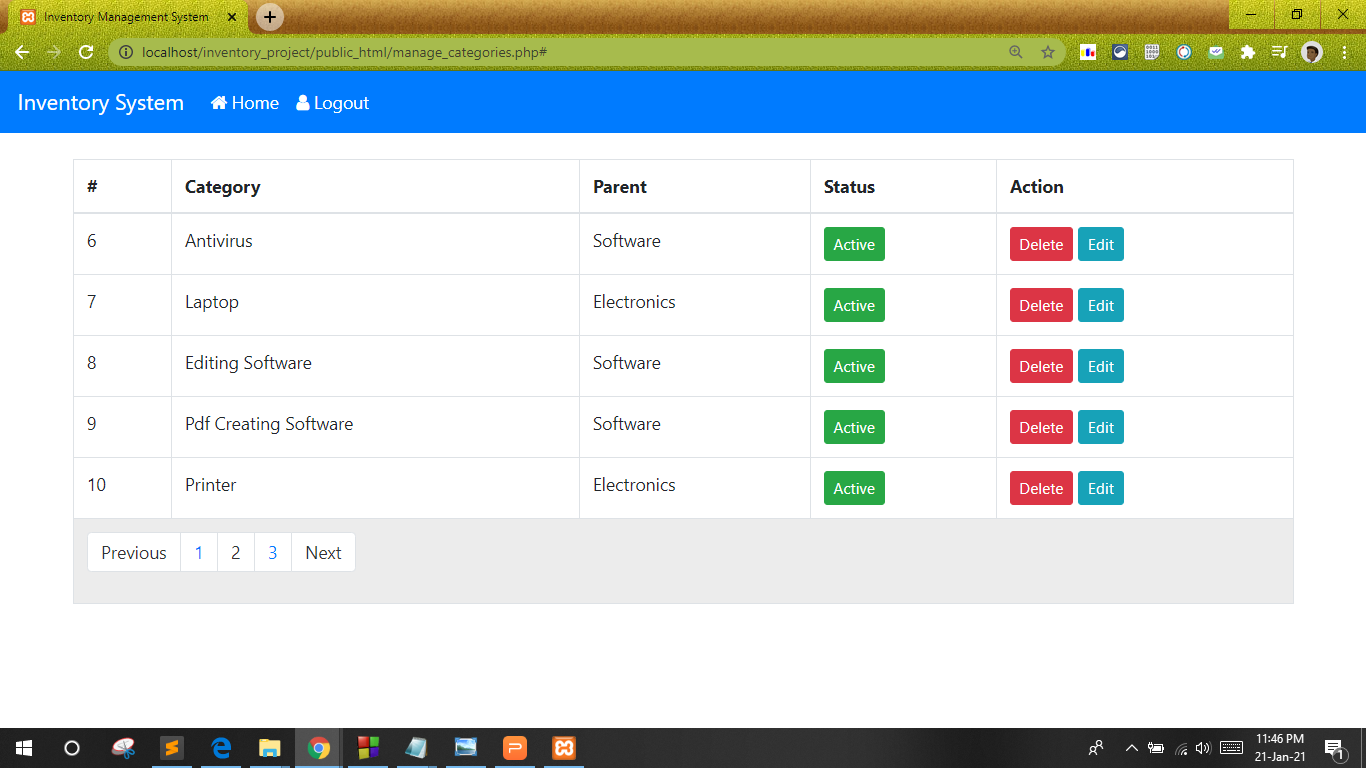Edit the Pdf Creating Software category

[1100, 427]
